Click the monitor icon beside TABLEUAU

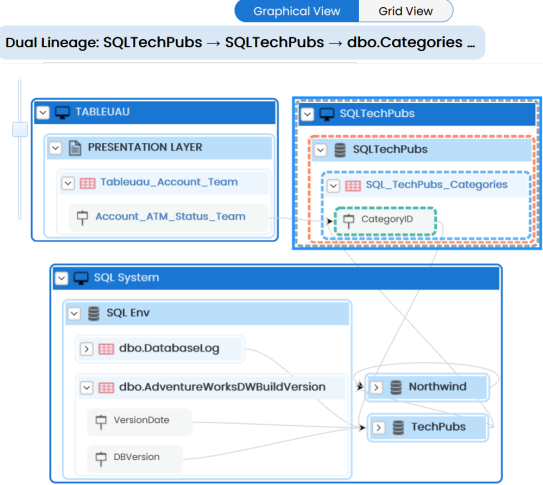[62, 113]
